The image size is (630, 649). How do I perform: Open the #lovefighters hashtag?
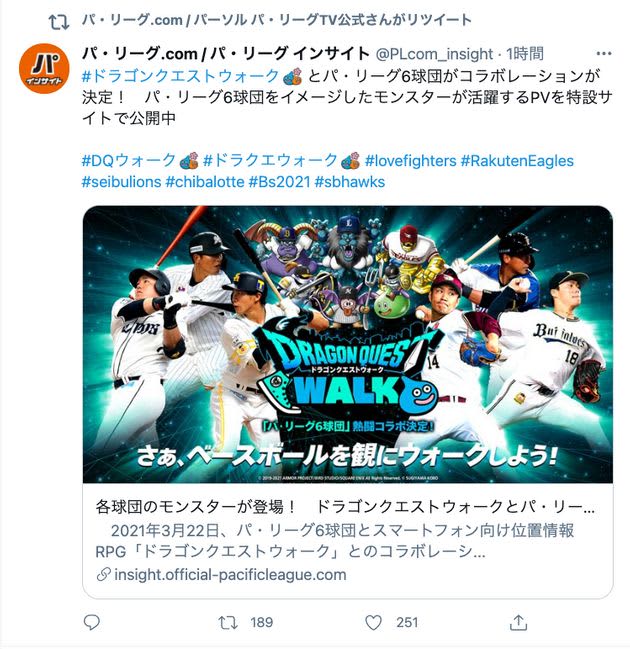coord(410,161)
